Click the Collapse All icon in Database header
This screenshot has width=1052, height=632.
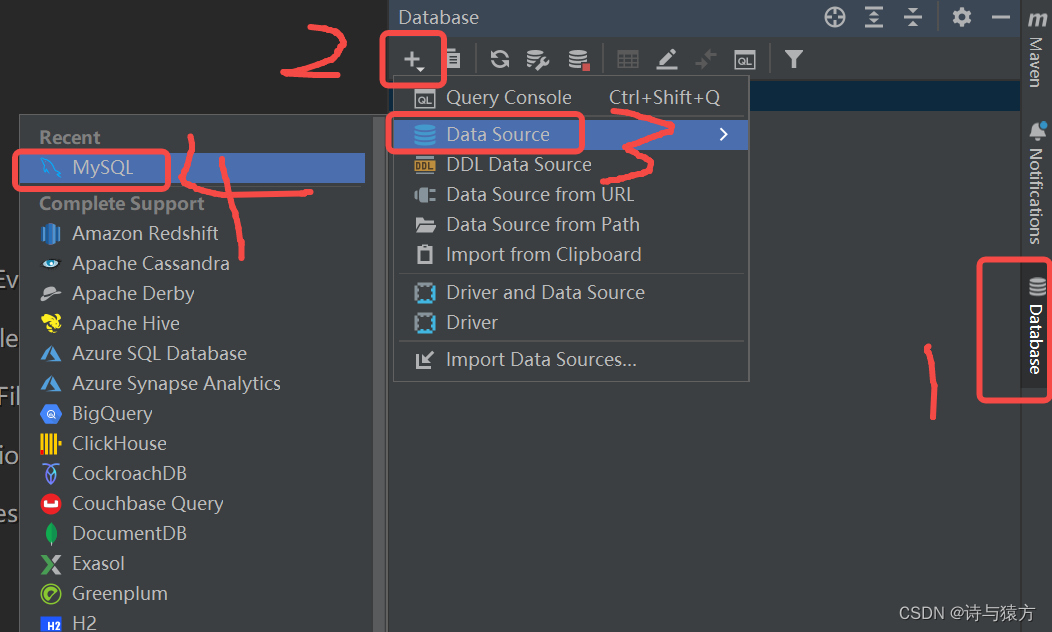coord(912,17)
